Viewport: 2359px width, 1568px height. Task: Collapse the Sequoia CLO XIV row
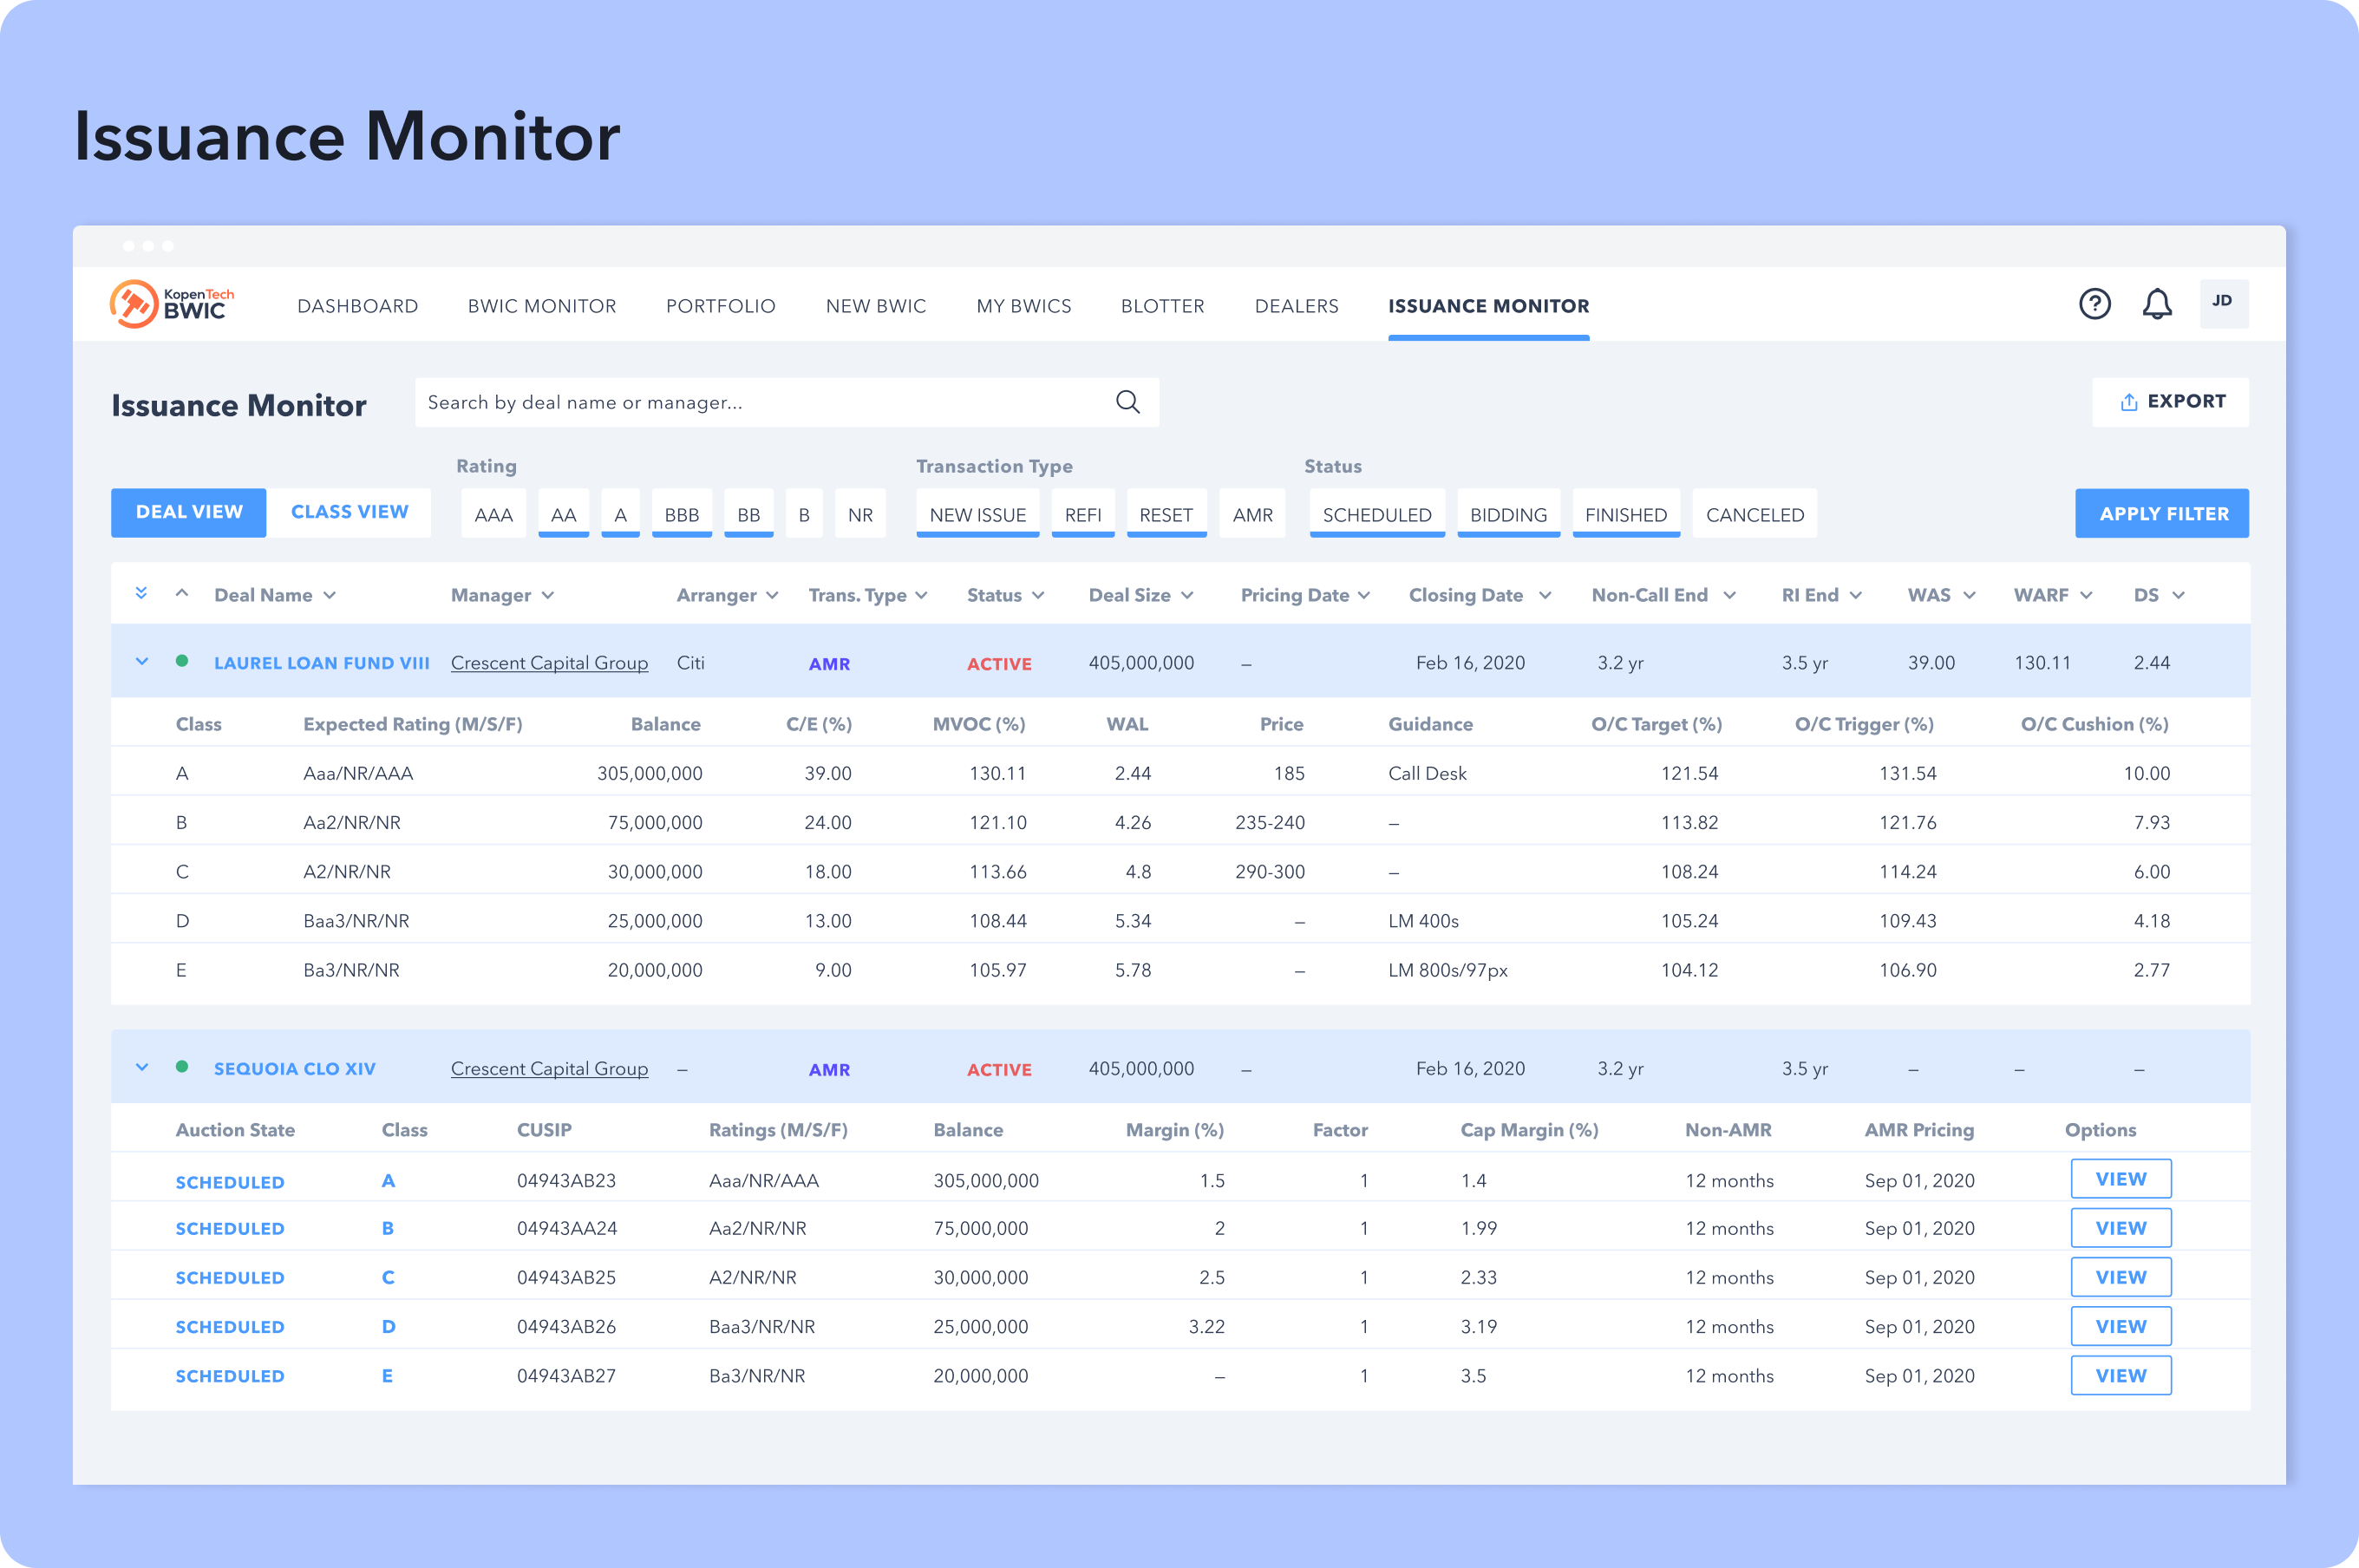coord(142,1068)
